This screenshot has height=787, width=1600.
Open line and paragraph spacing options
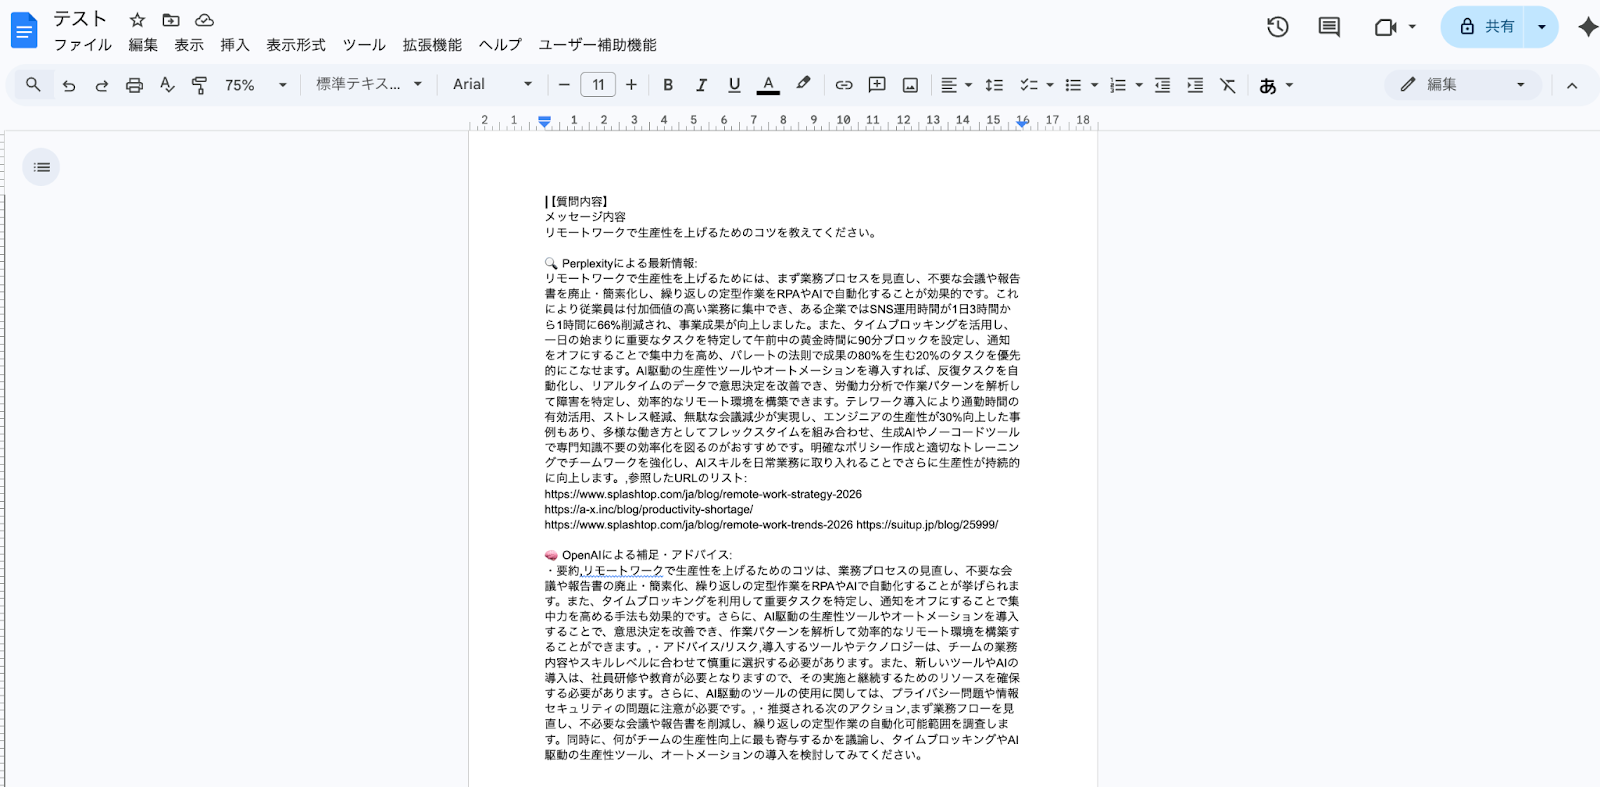[x=994, y=85]
